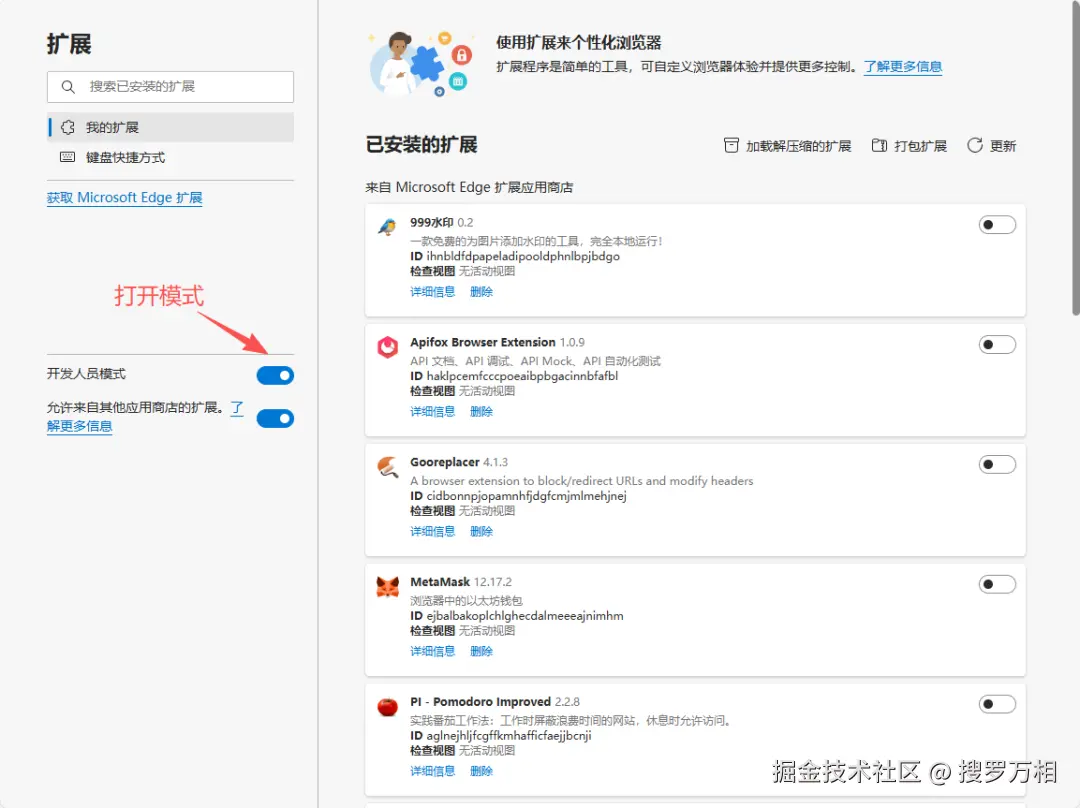This screenshot has width=1080, height=808.
Task: Toggle off 允许来自其他应用商店的扩展
Action: (x=275, y=418)
